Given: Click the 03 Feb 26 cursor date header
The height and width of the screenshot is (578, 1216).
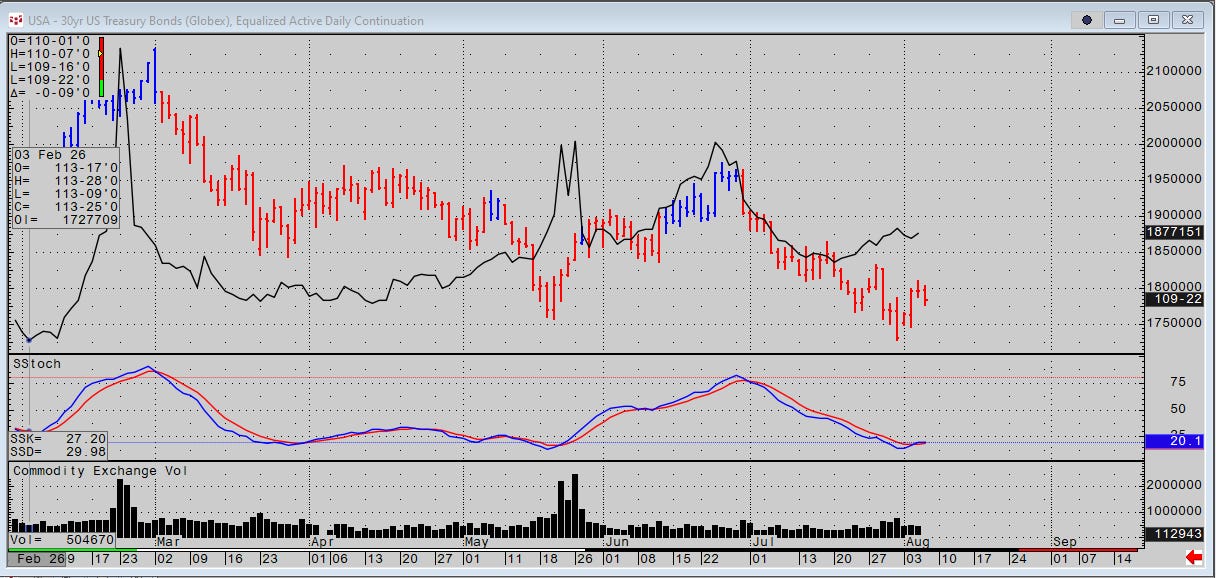Looking at the screenshot, I should pyautogui.click(x=50, y=155).
